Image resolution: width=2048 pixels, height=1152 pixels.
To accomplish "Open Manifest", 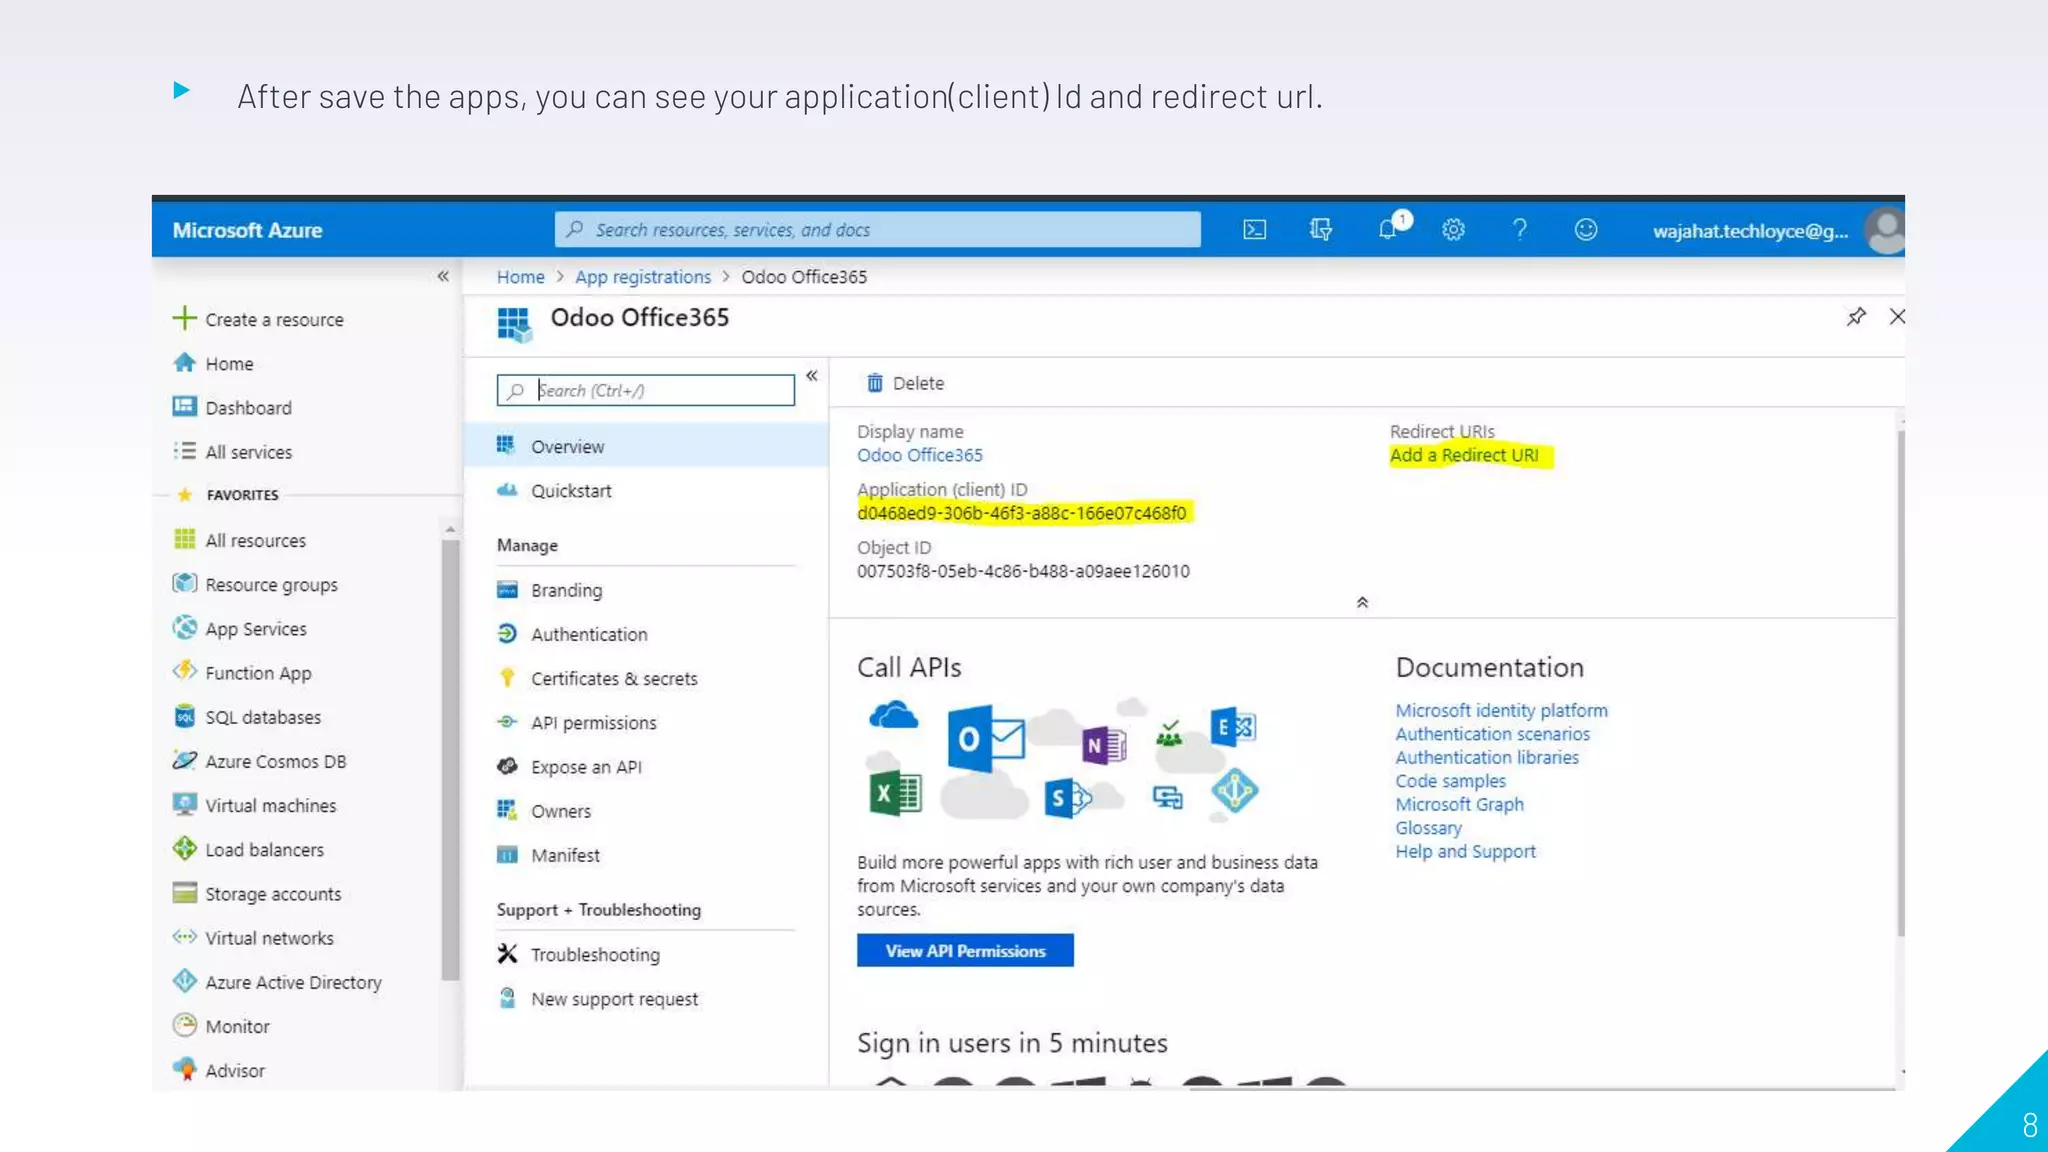I will click(548, 855).
